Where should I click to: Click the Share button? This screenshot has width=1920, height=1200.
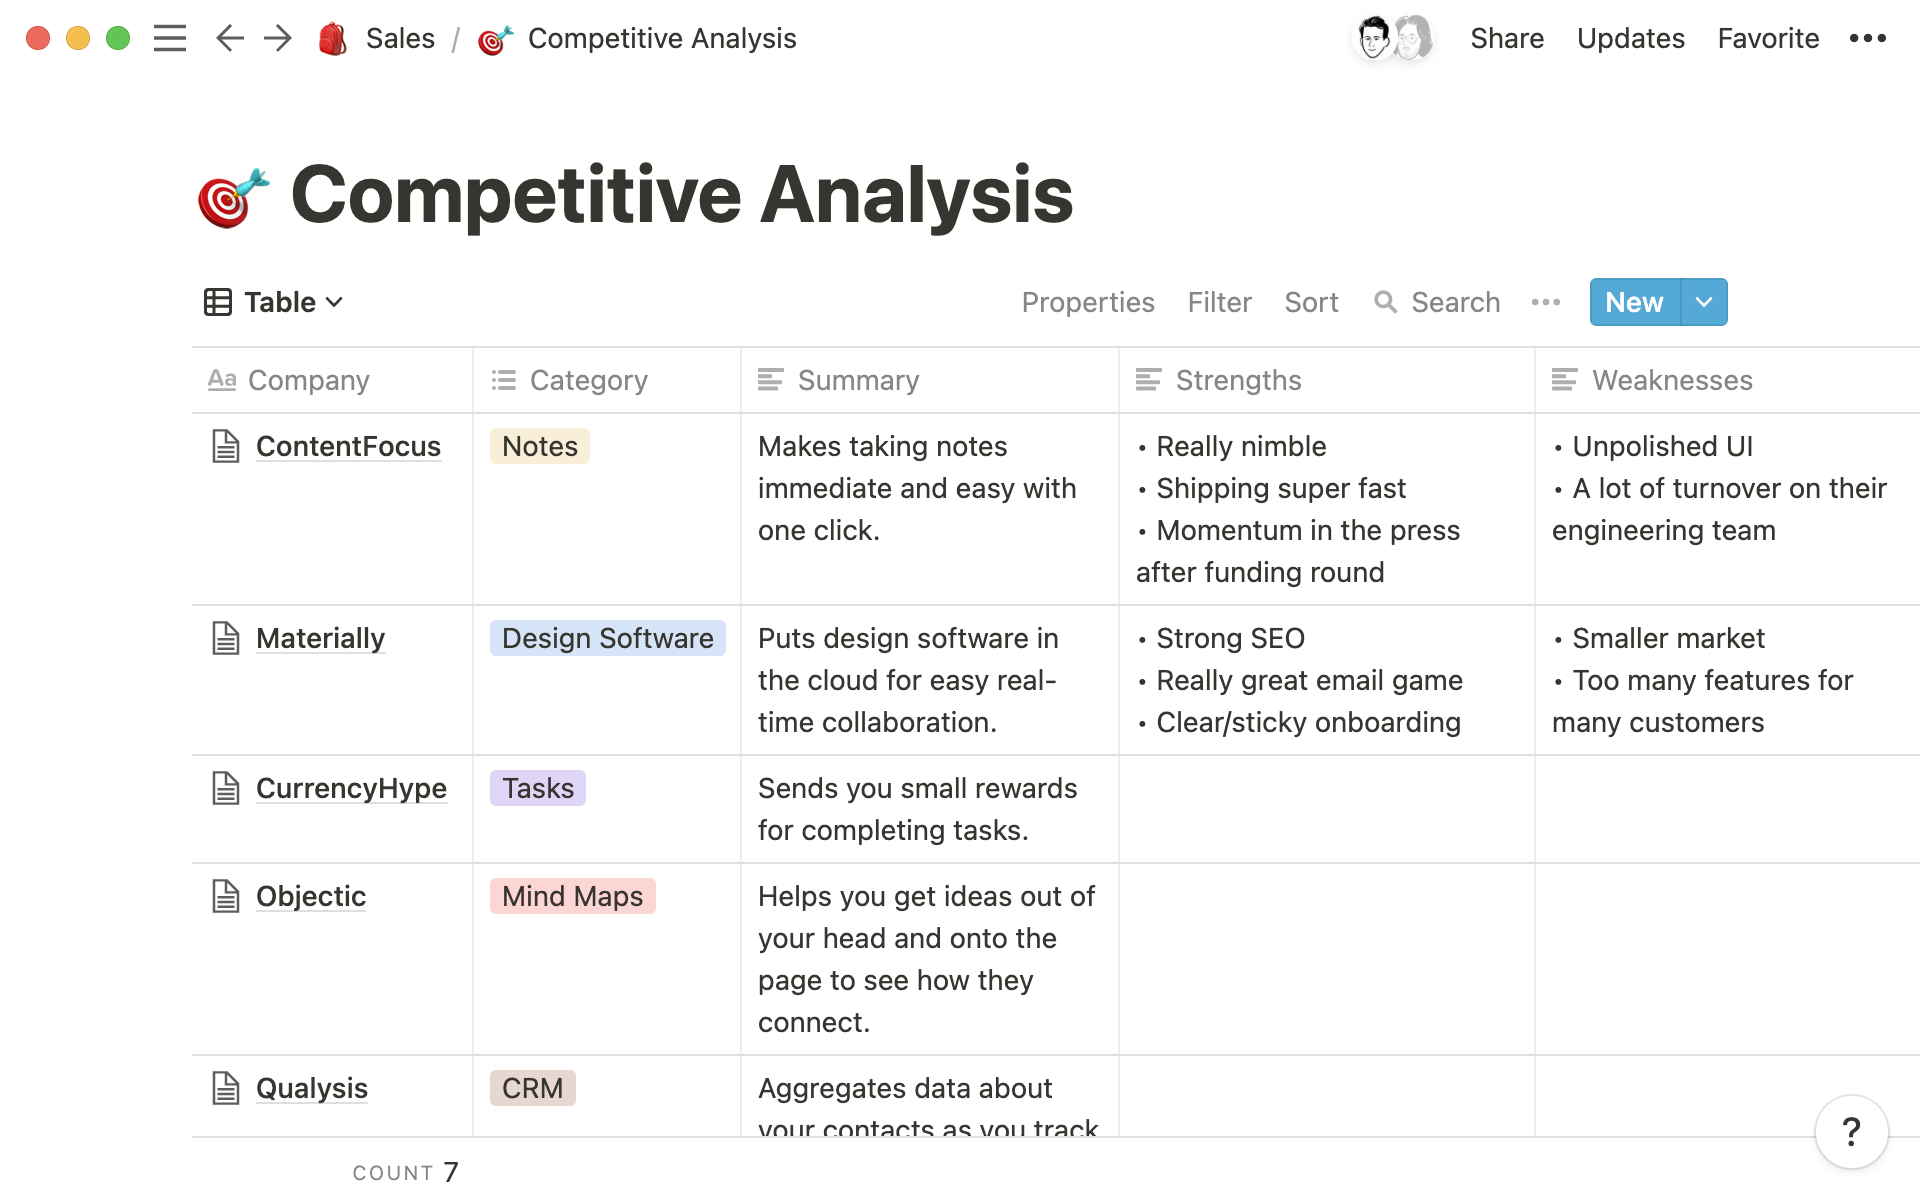1506,39
